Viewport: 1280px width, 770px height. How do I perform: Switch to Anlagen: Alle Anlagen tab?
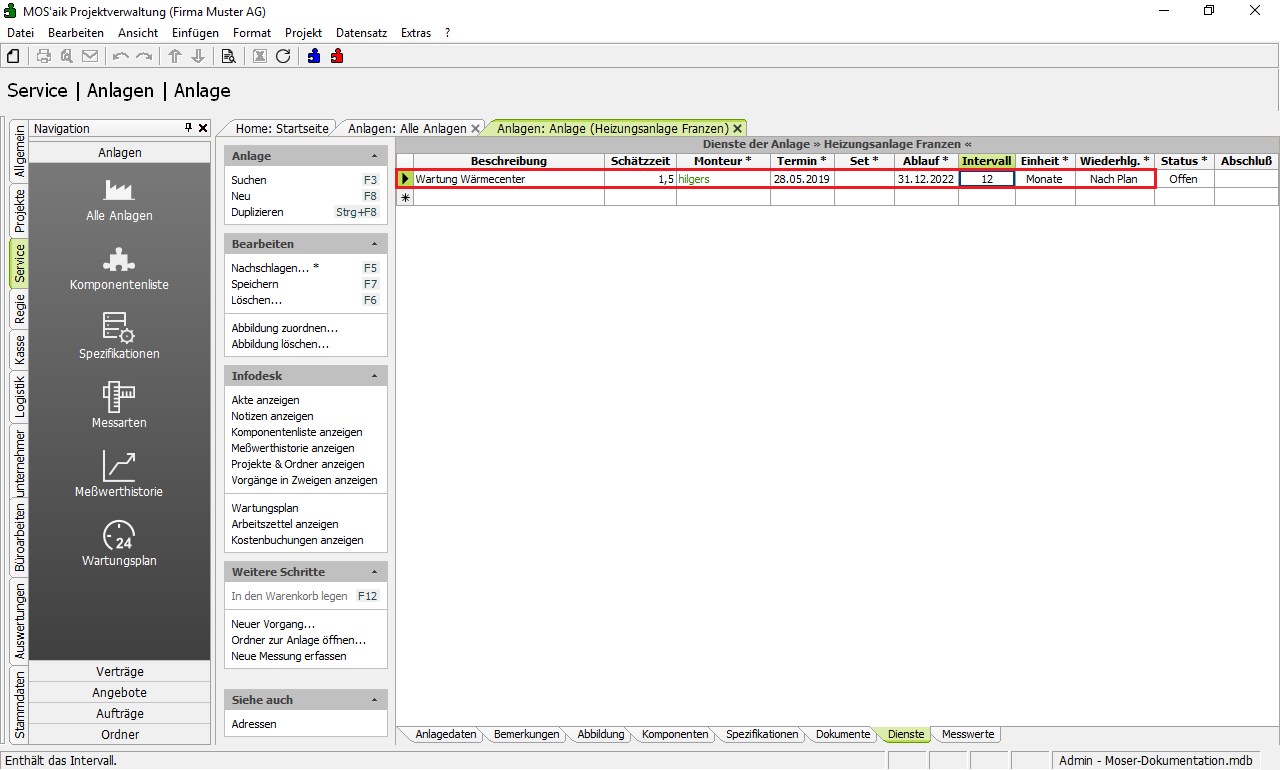[x=407, y=129]
